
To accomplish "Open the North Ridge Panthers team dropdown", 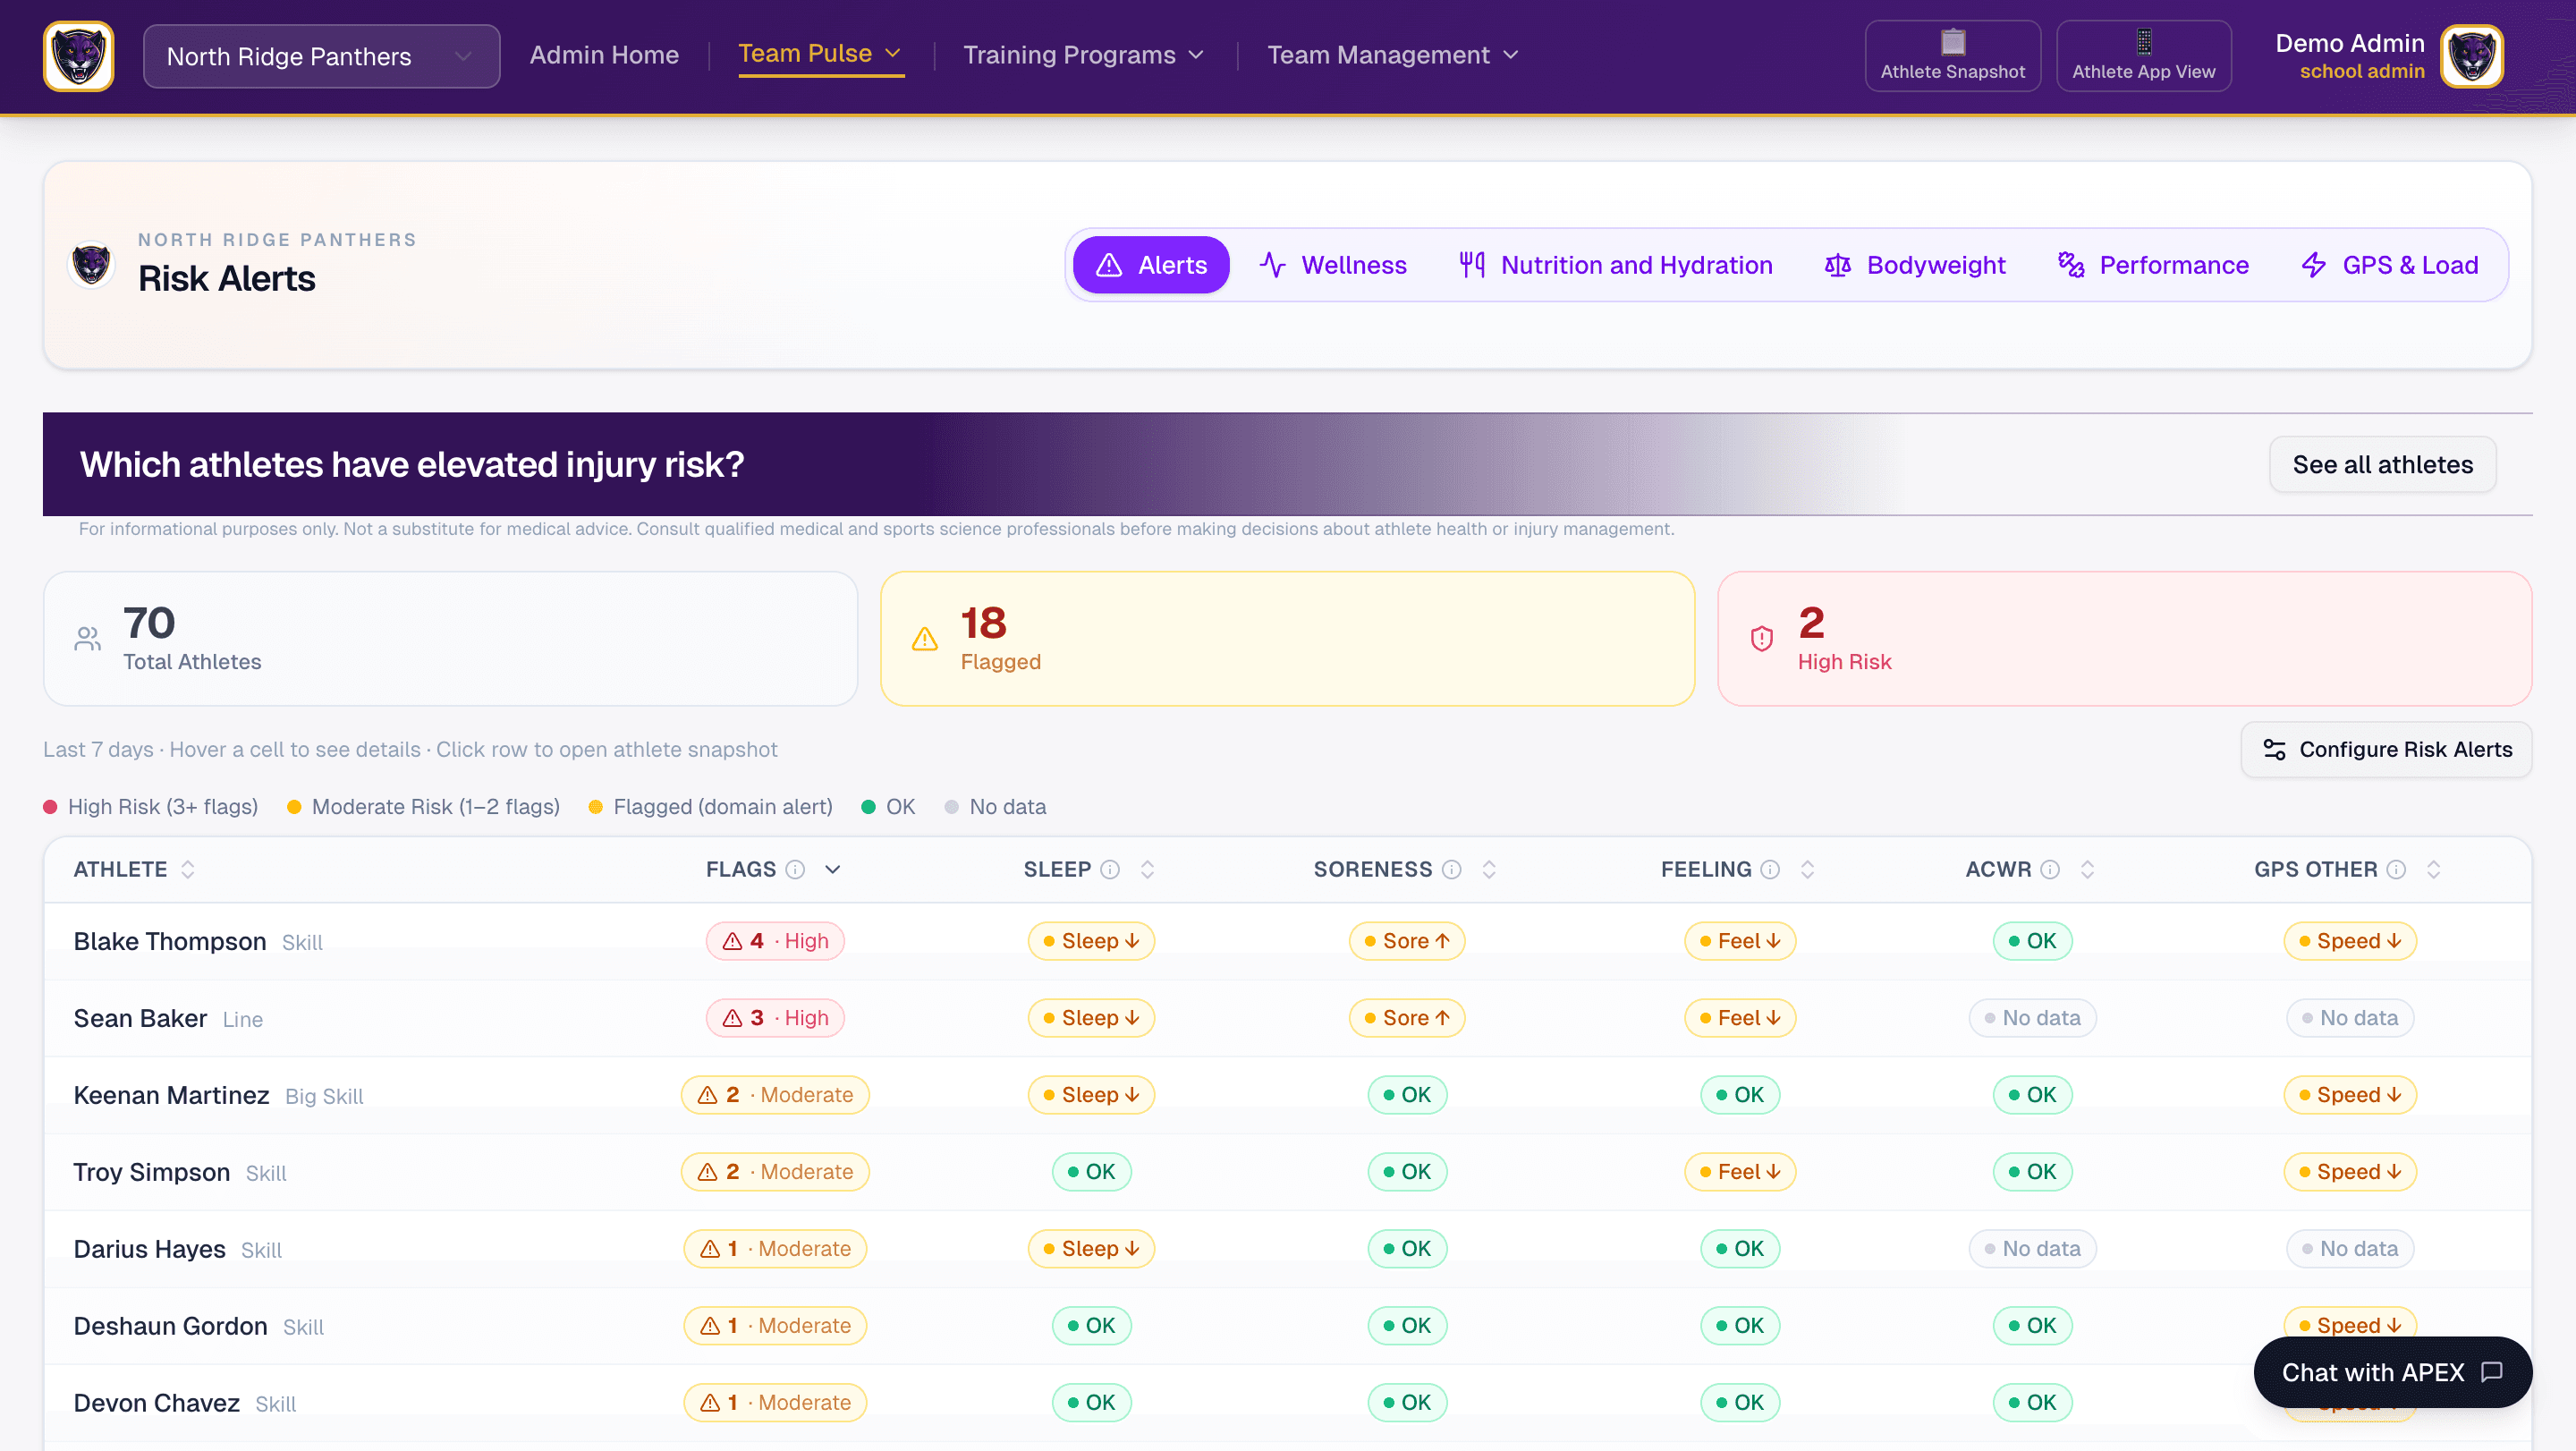I will [x=321, y=56].
